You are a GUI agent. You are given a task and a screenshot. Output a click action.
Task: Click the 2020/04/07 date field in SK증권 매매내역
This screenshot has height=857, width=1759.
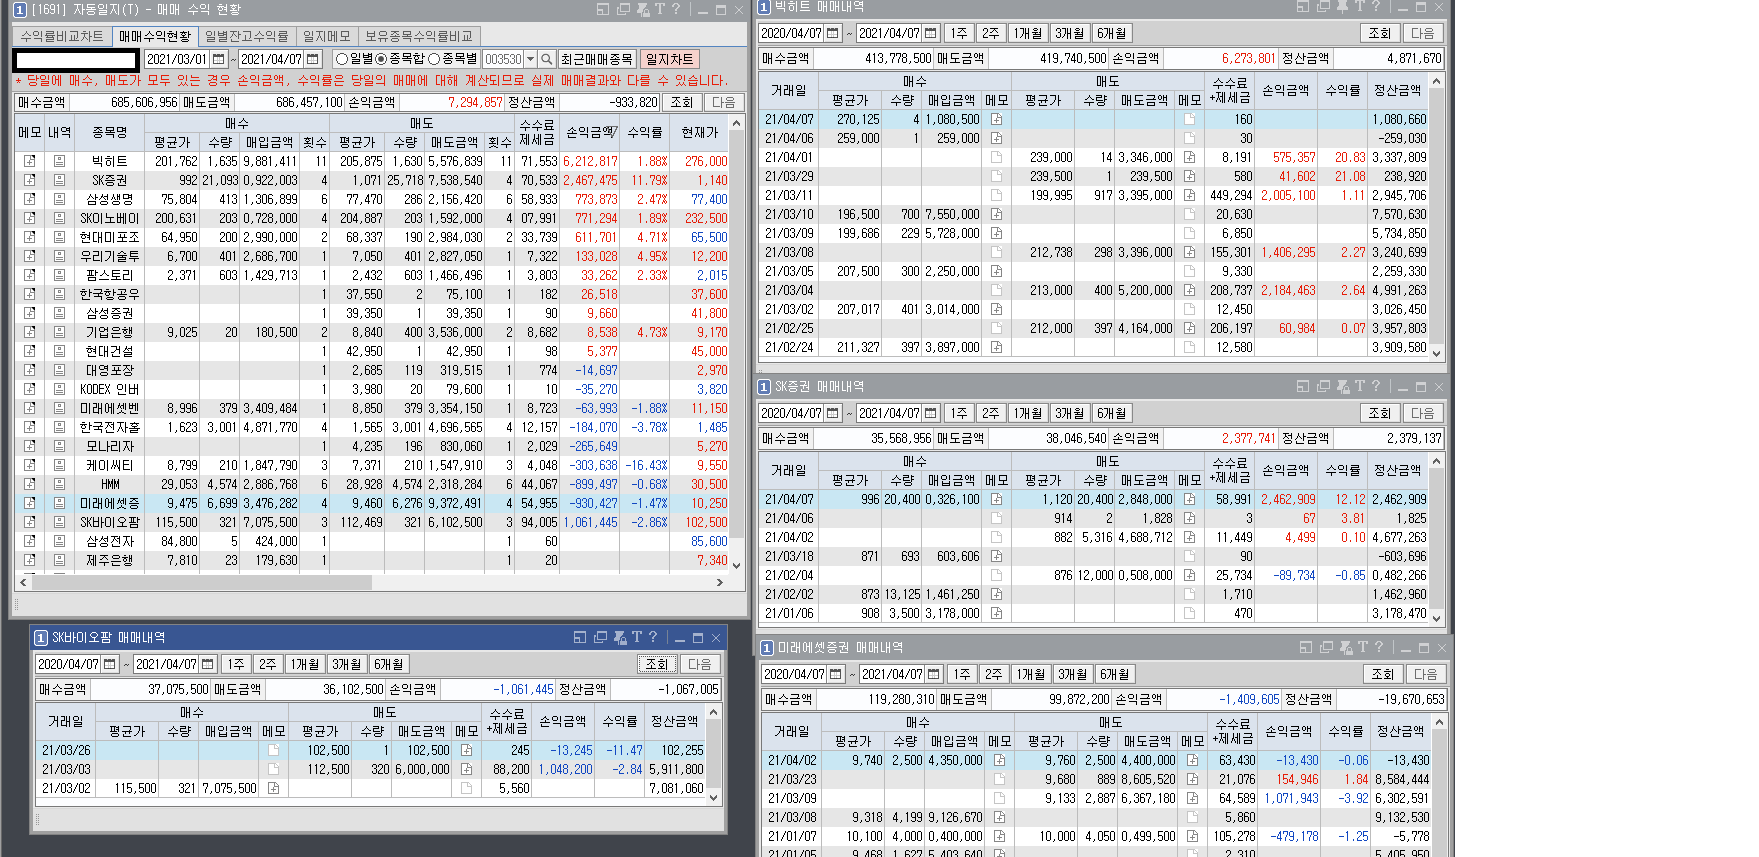pos(792,413)
